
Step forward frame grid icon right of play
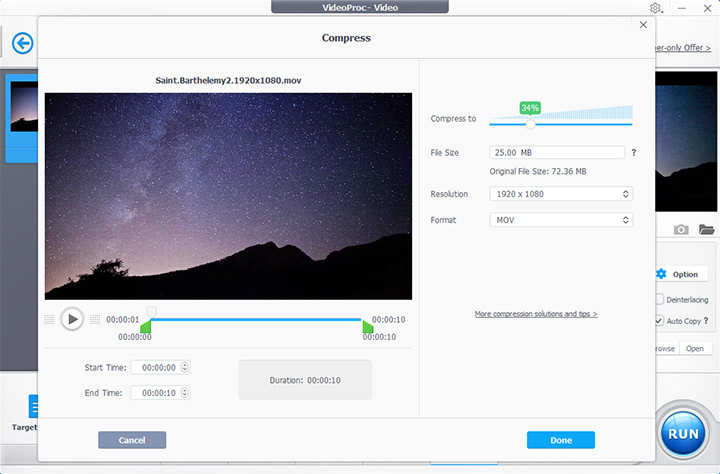tap(95, 319)
